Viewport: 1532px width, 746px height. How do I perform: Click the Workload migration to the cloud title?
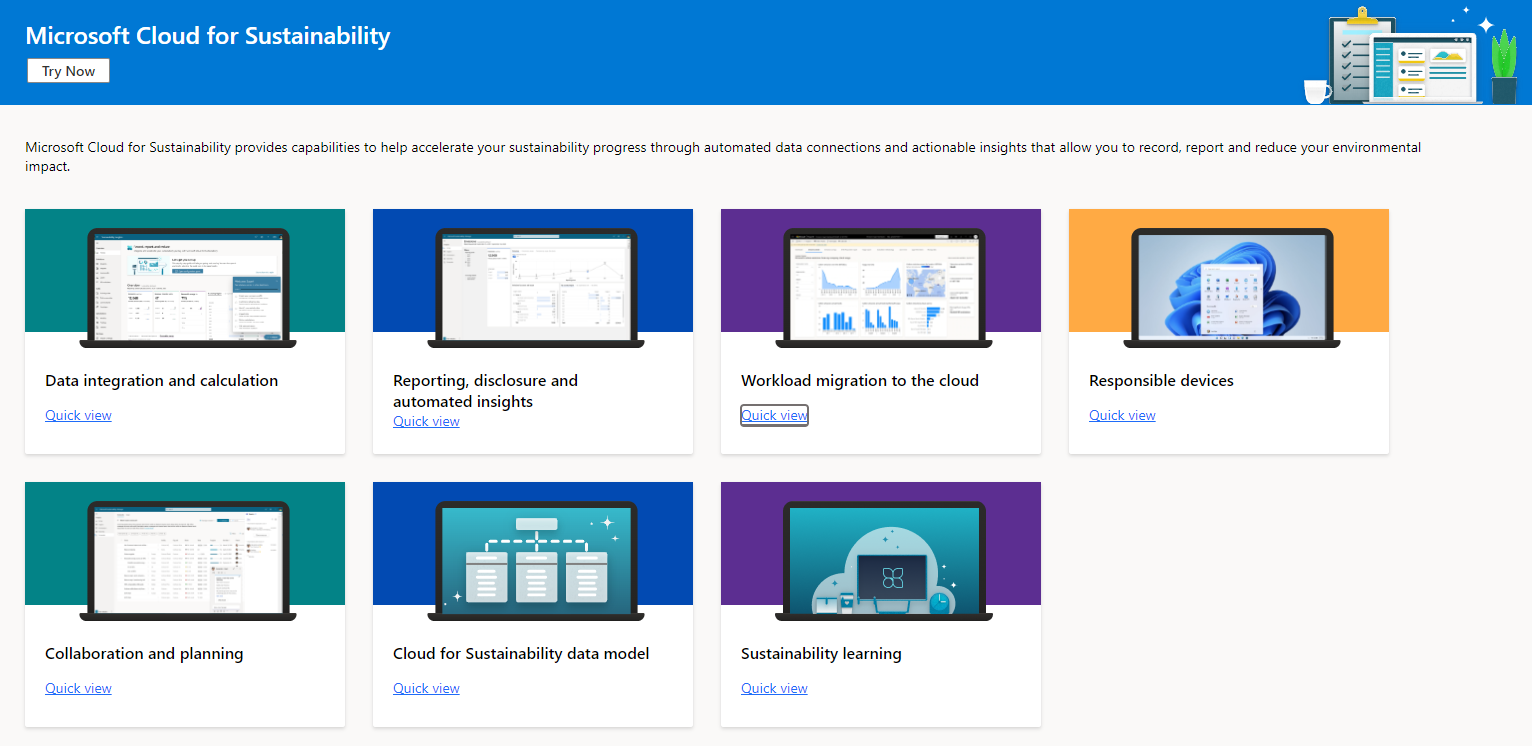tap(860, 380)
